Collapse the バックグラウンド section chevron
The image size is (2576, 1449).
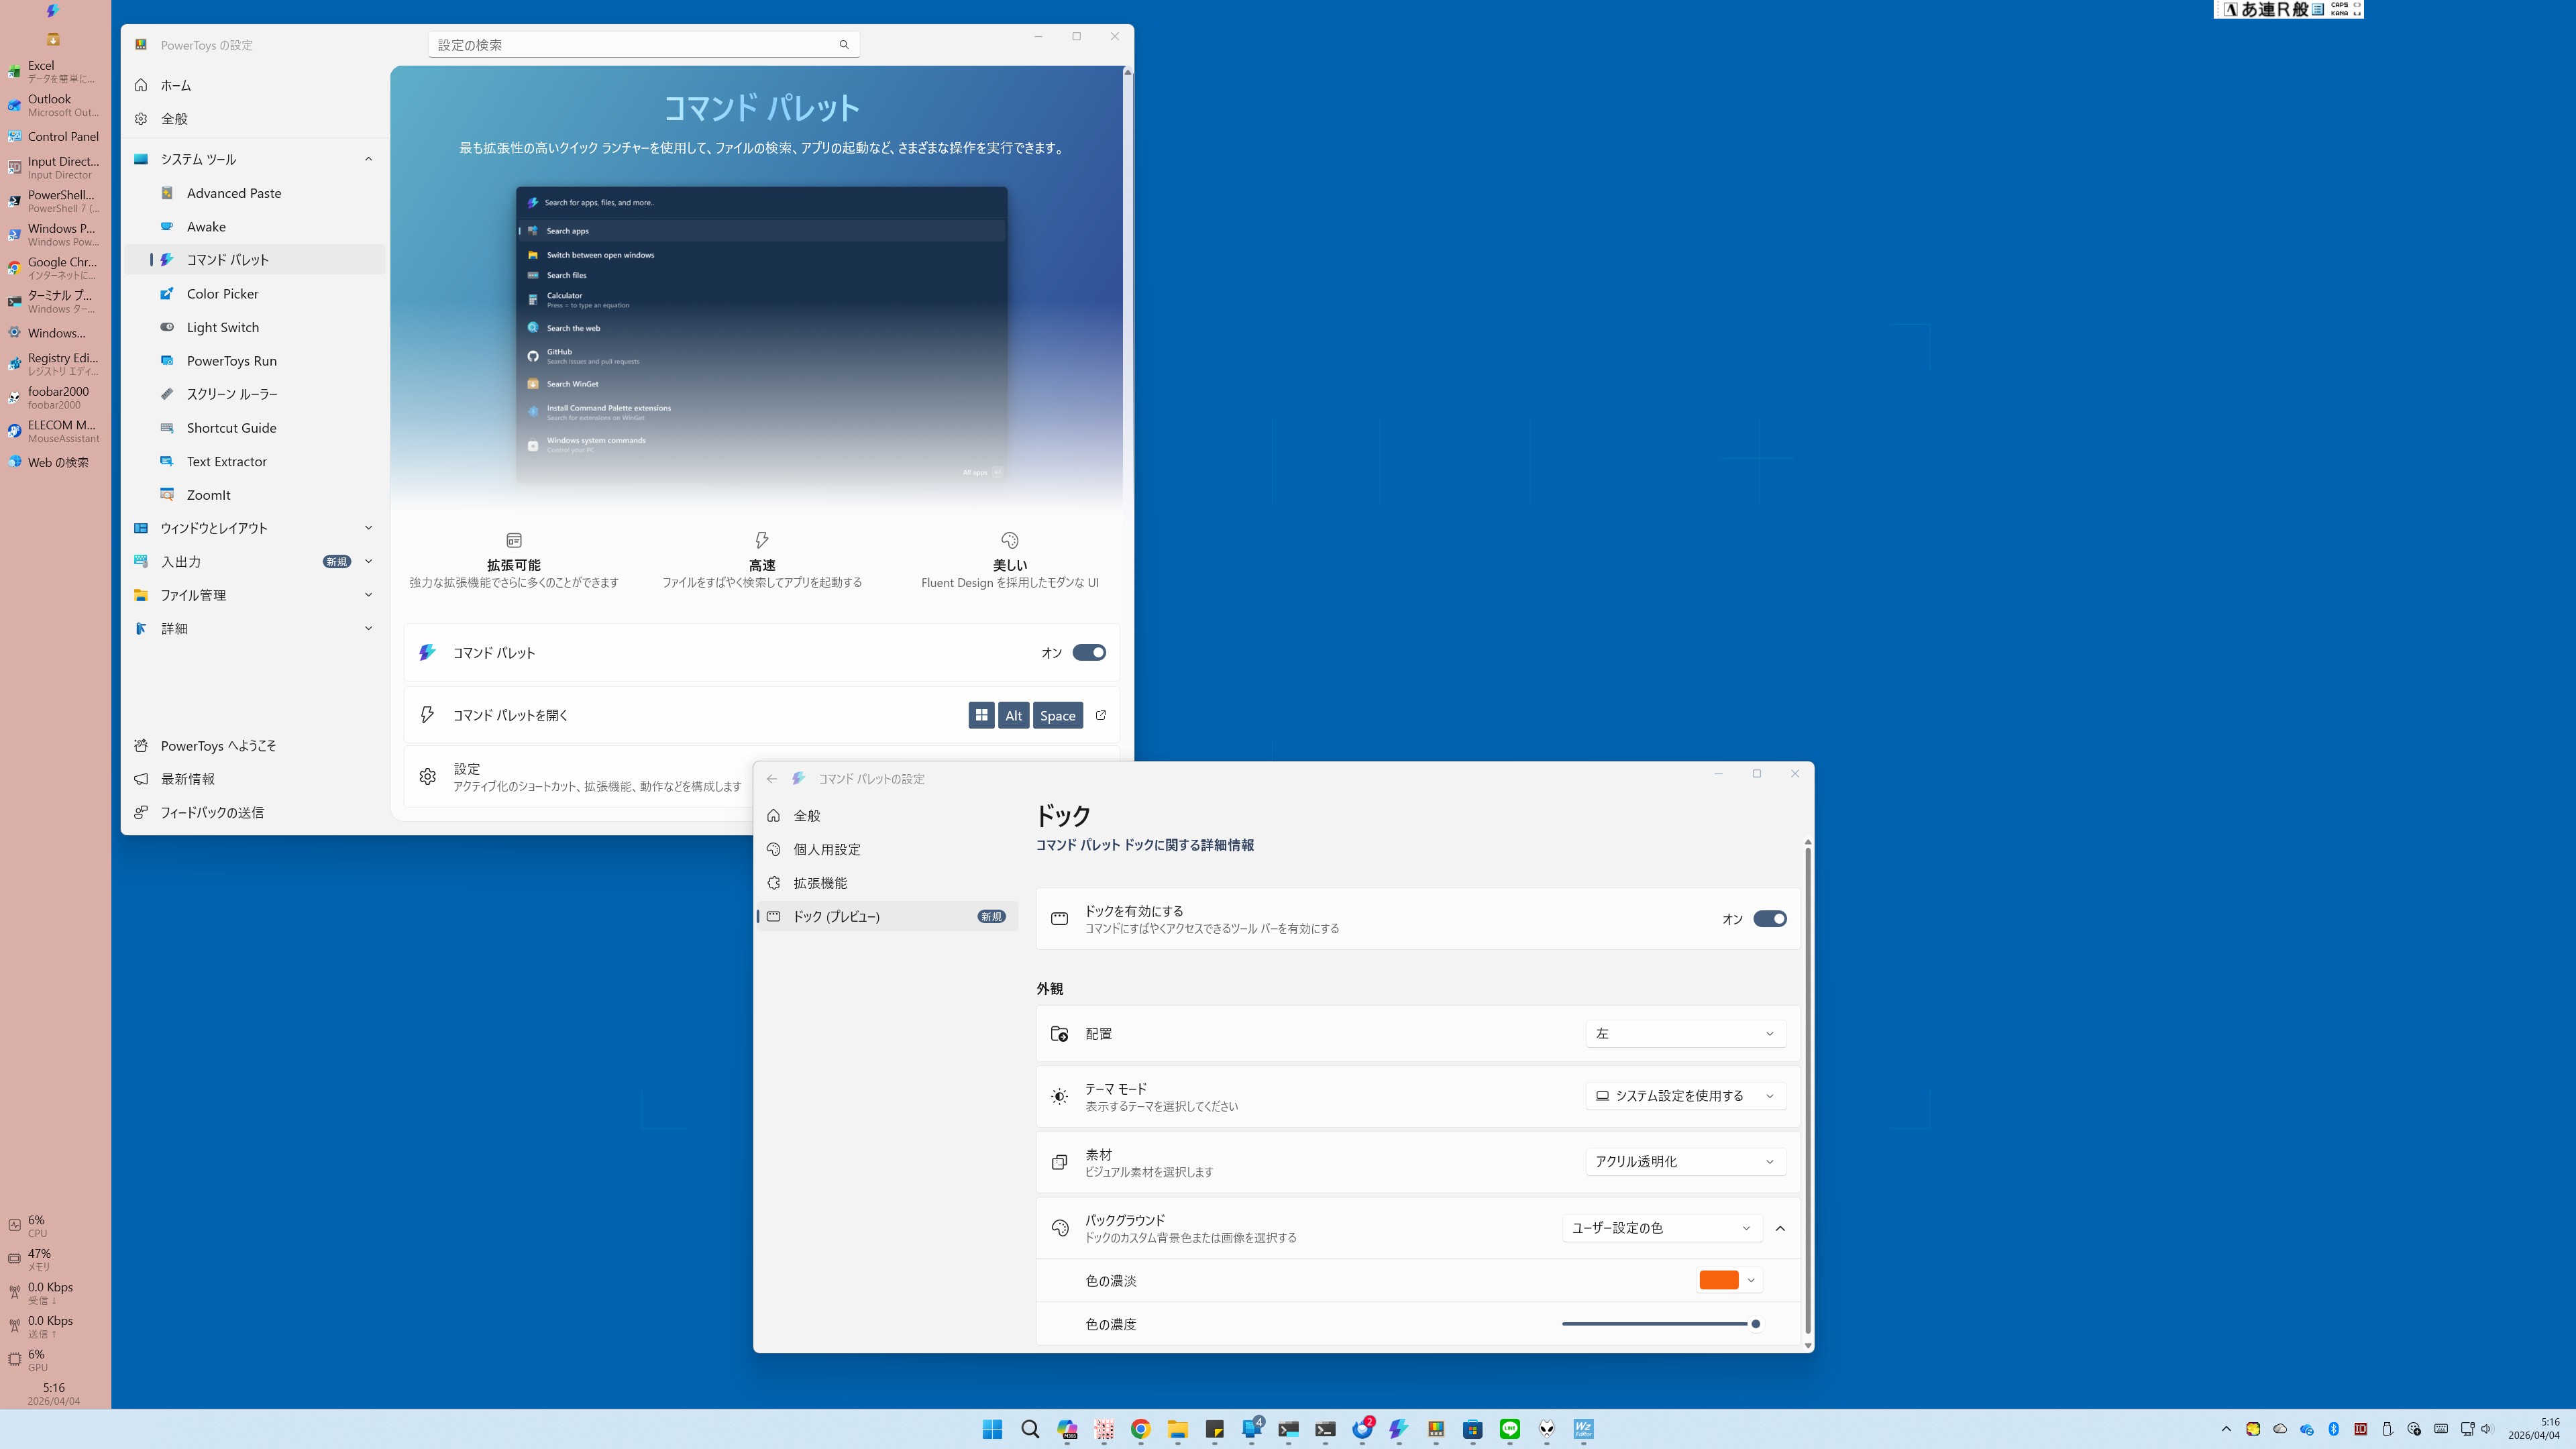(1780, 1228)
